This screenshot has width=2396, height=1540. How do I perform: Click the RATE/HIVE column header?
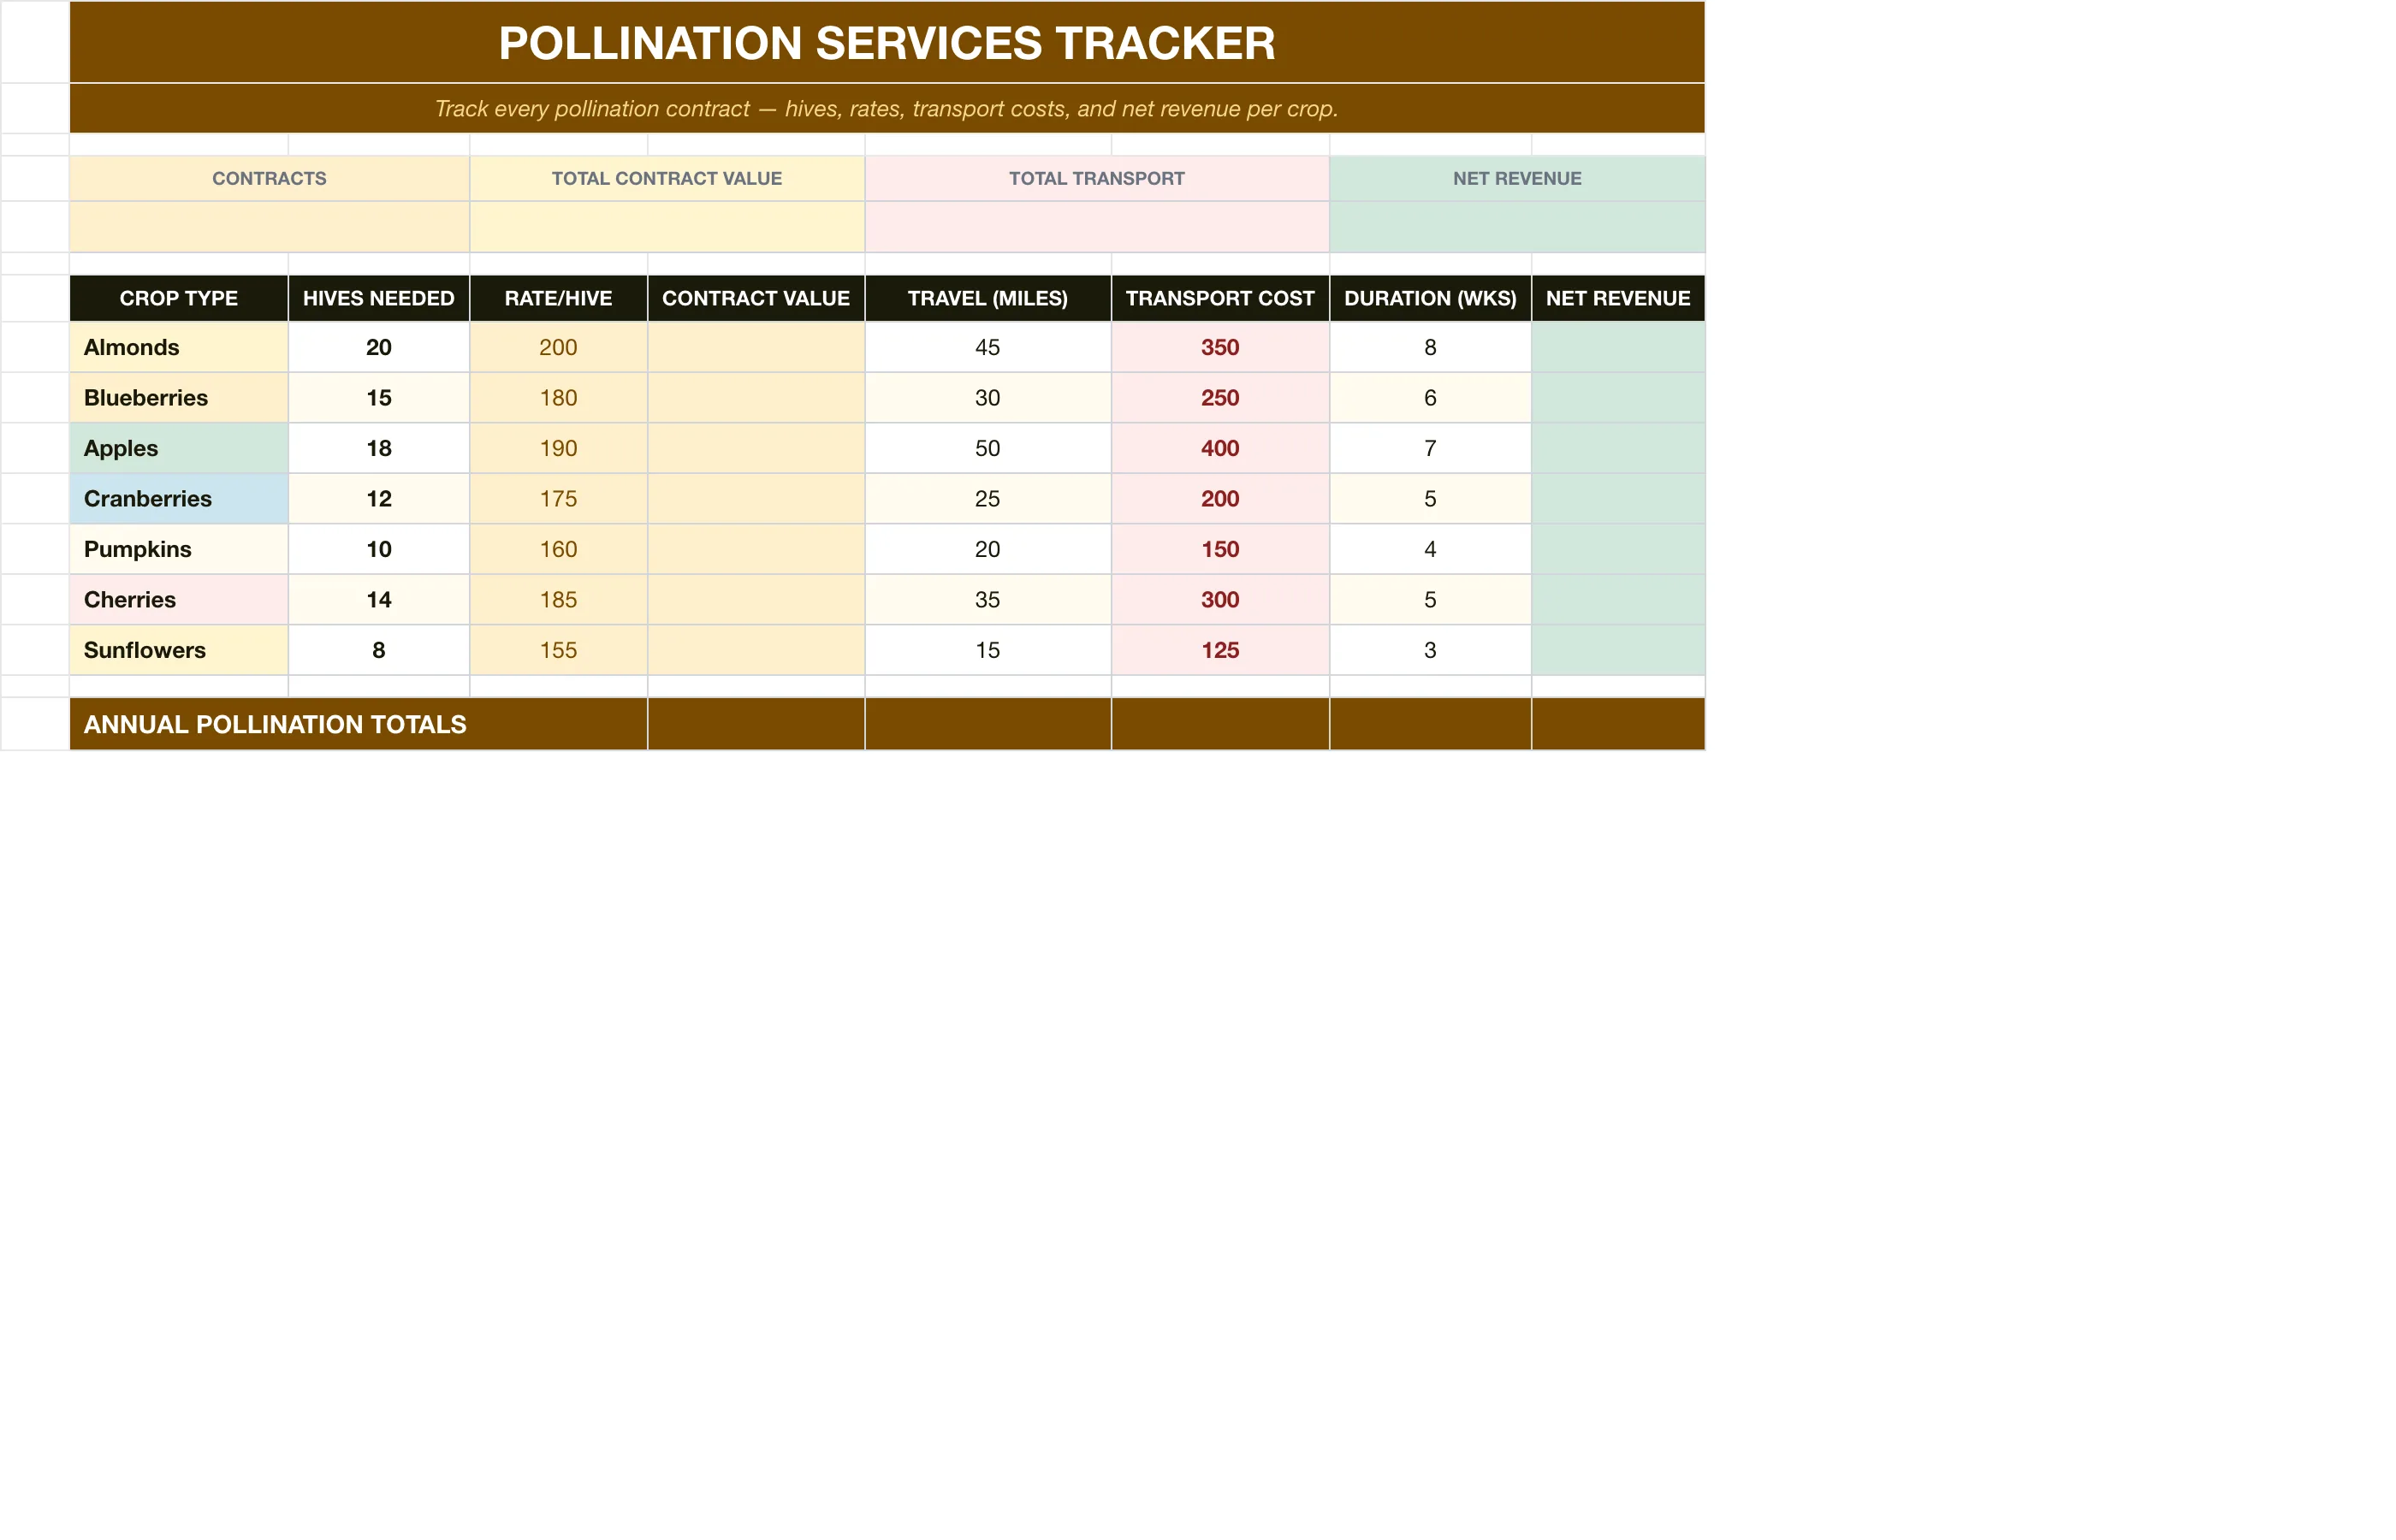pos(558,298)
